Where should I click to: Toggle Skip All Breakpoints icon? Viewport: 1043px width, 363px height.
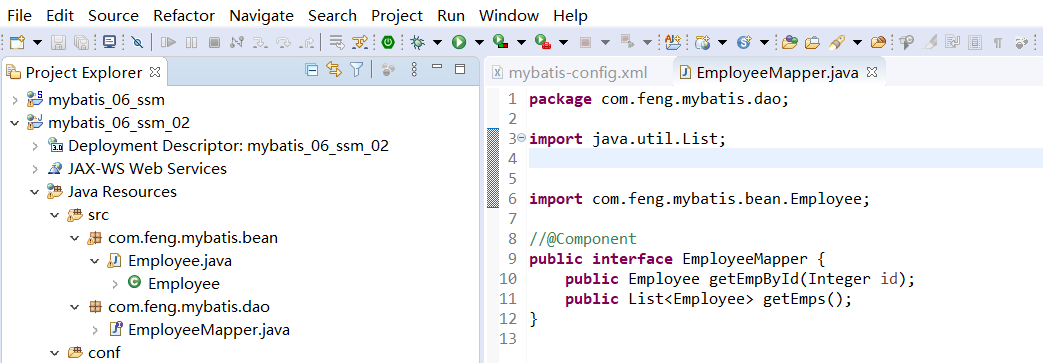point(138,43)
